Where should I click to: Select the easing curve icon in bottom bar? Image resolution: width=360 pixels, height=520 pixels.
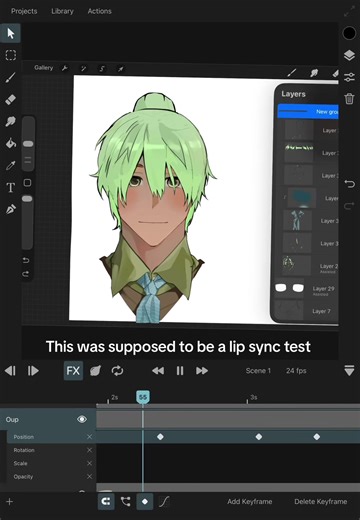click(164, 502)
